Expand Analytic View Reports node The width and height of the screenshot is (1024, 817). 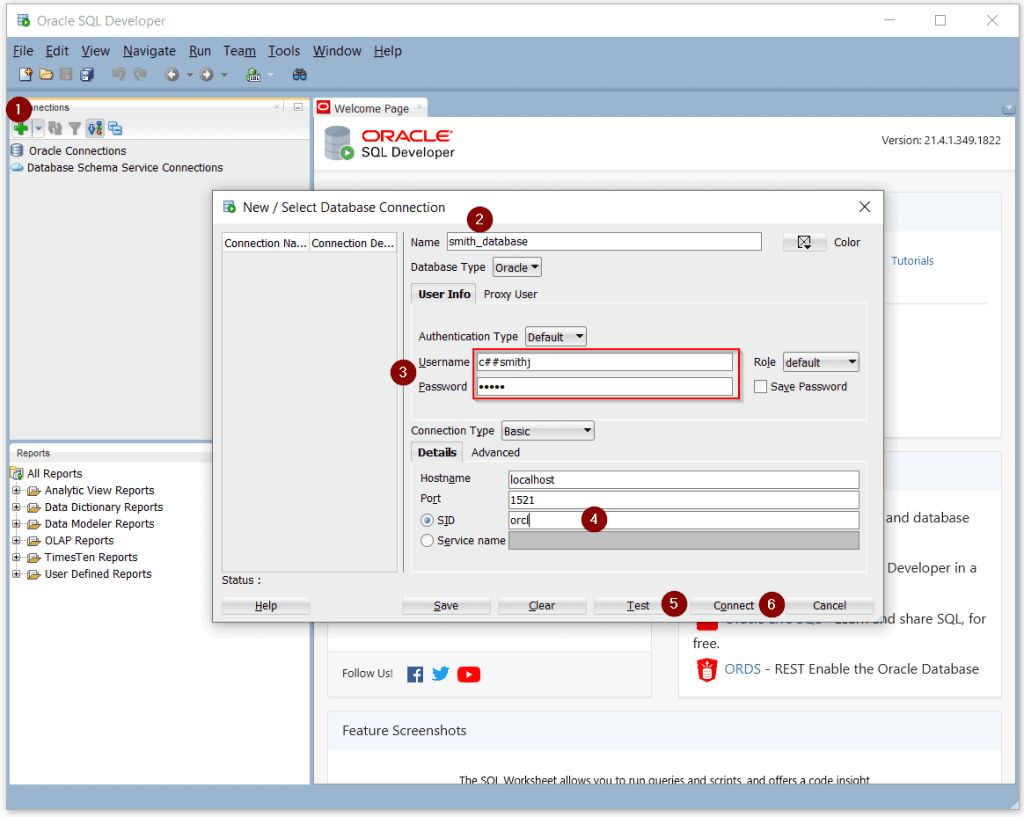[x=16, y=490]
